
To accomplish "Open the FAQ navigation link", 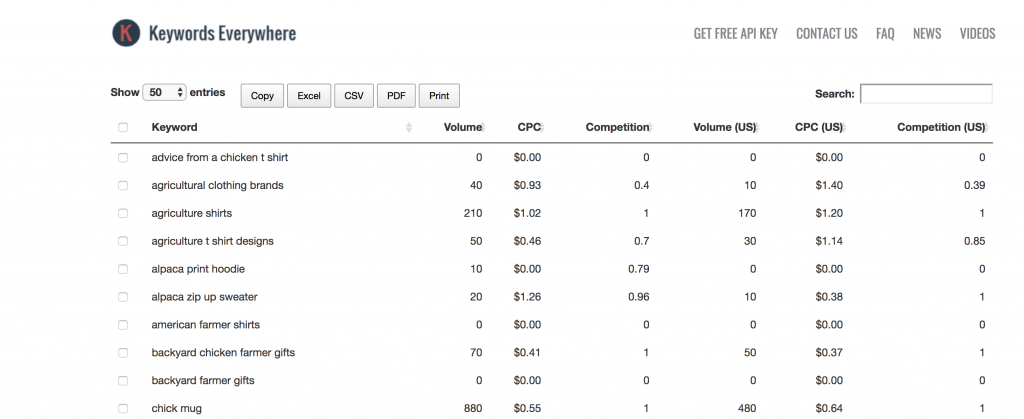I will tap(885, 33).
